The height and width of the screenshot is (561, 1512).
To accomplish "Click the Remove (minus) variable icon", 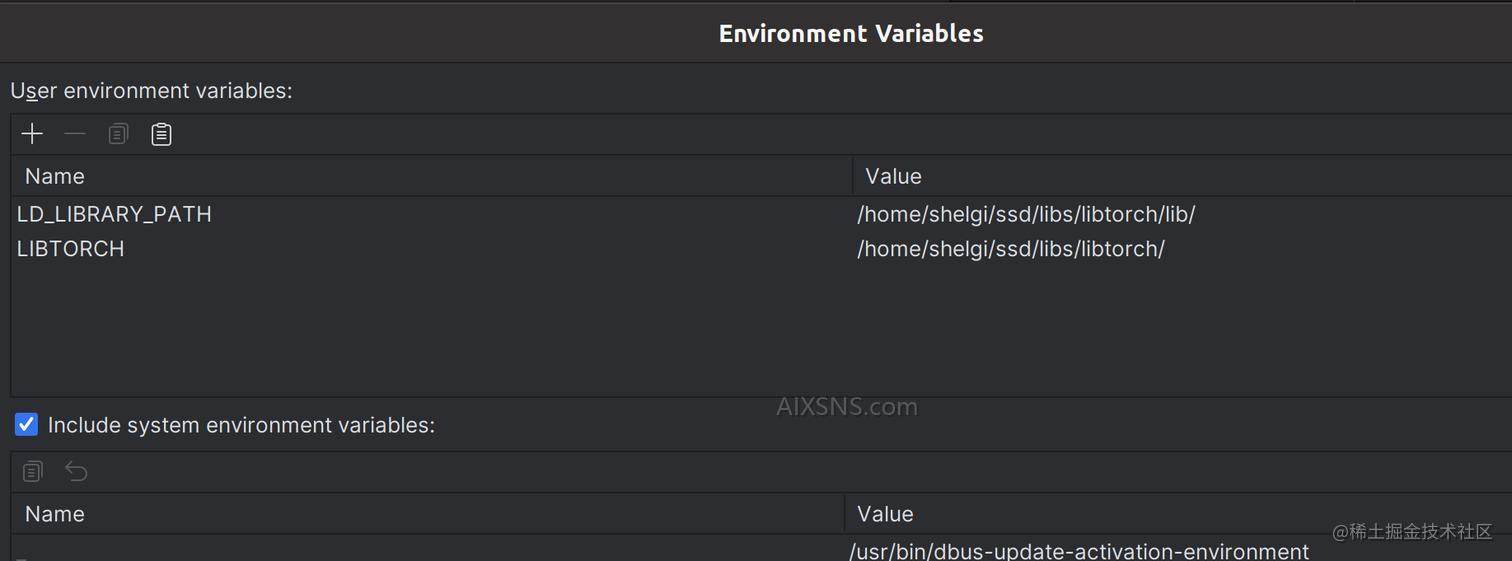I will pos(75,134).
